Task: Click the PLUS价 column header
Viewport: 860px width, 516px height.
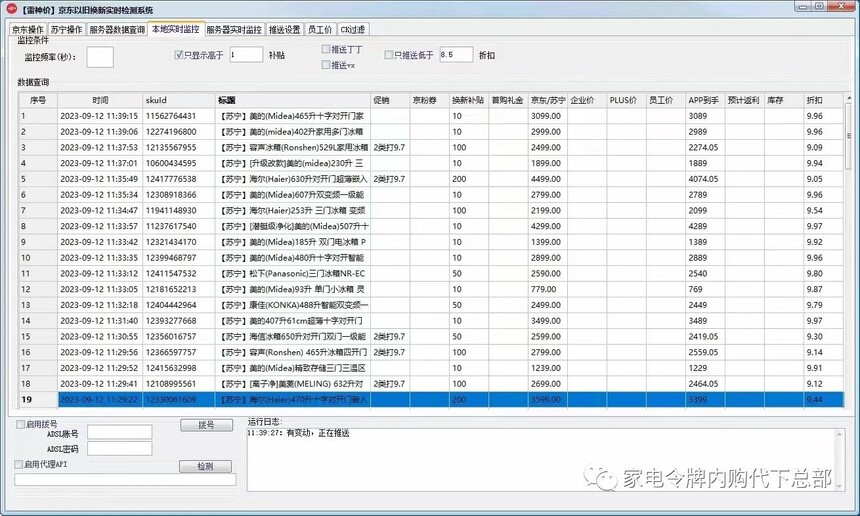Action: [627, 100]
